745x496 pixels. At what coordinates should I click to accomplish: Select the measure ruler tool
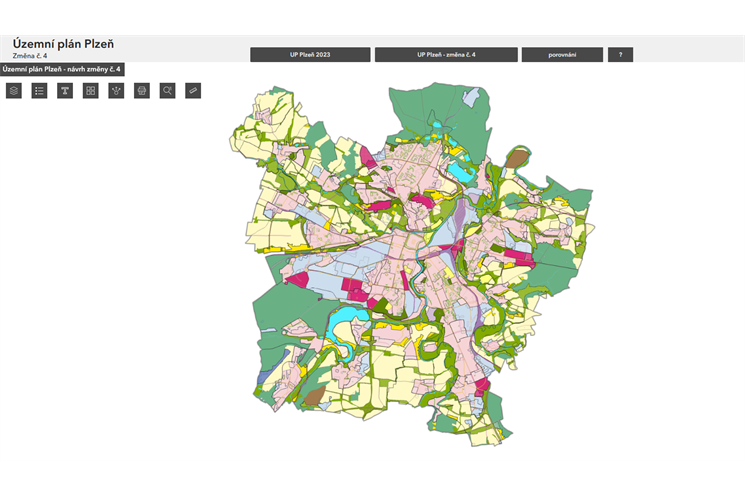[x=193, y=91]
